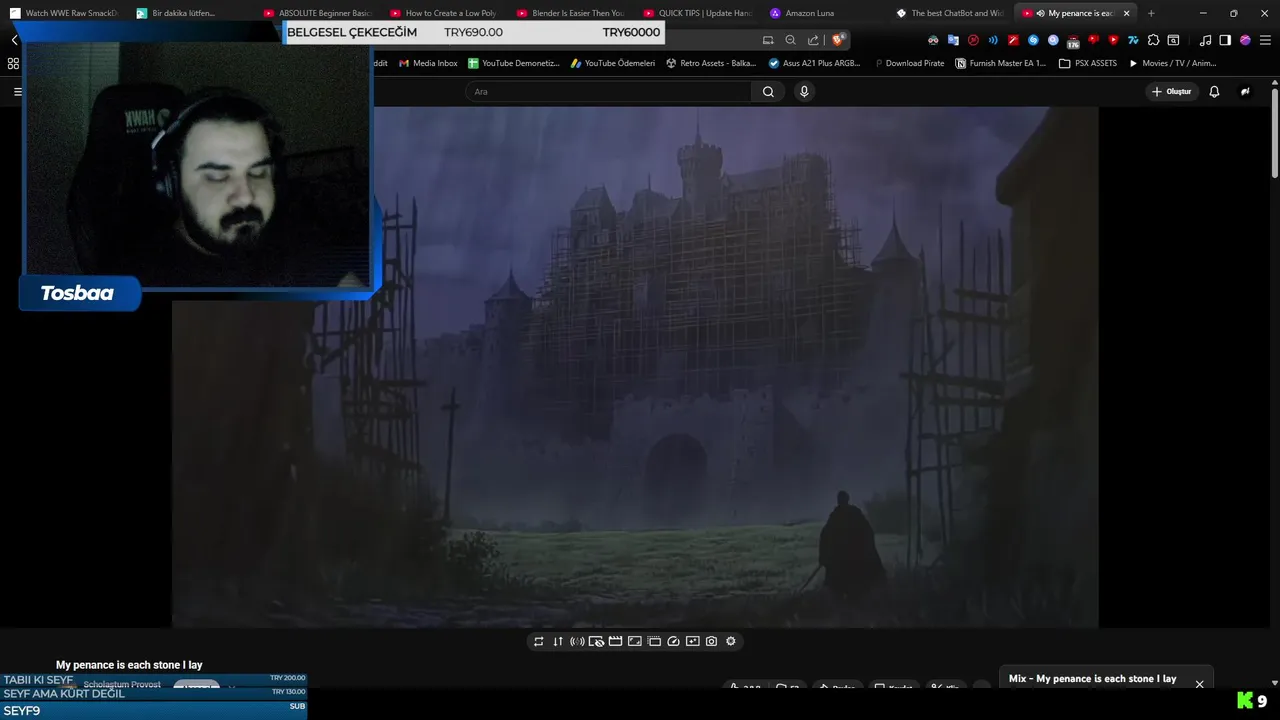
Task: Click the YouTube search magnifier button
Action: tap(768, 92)
